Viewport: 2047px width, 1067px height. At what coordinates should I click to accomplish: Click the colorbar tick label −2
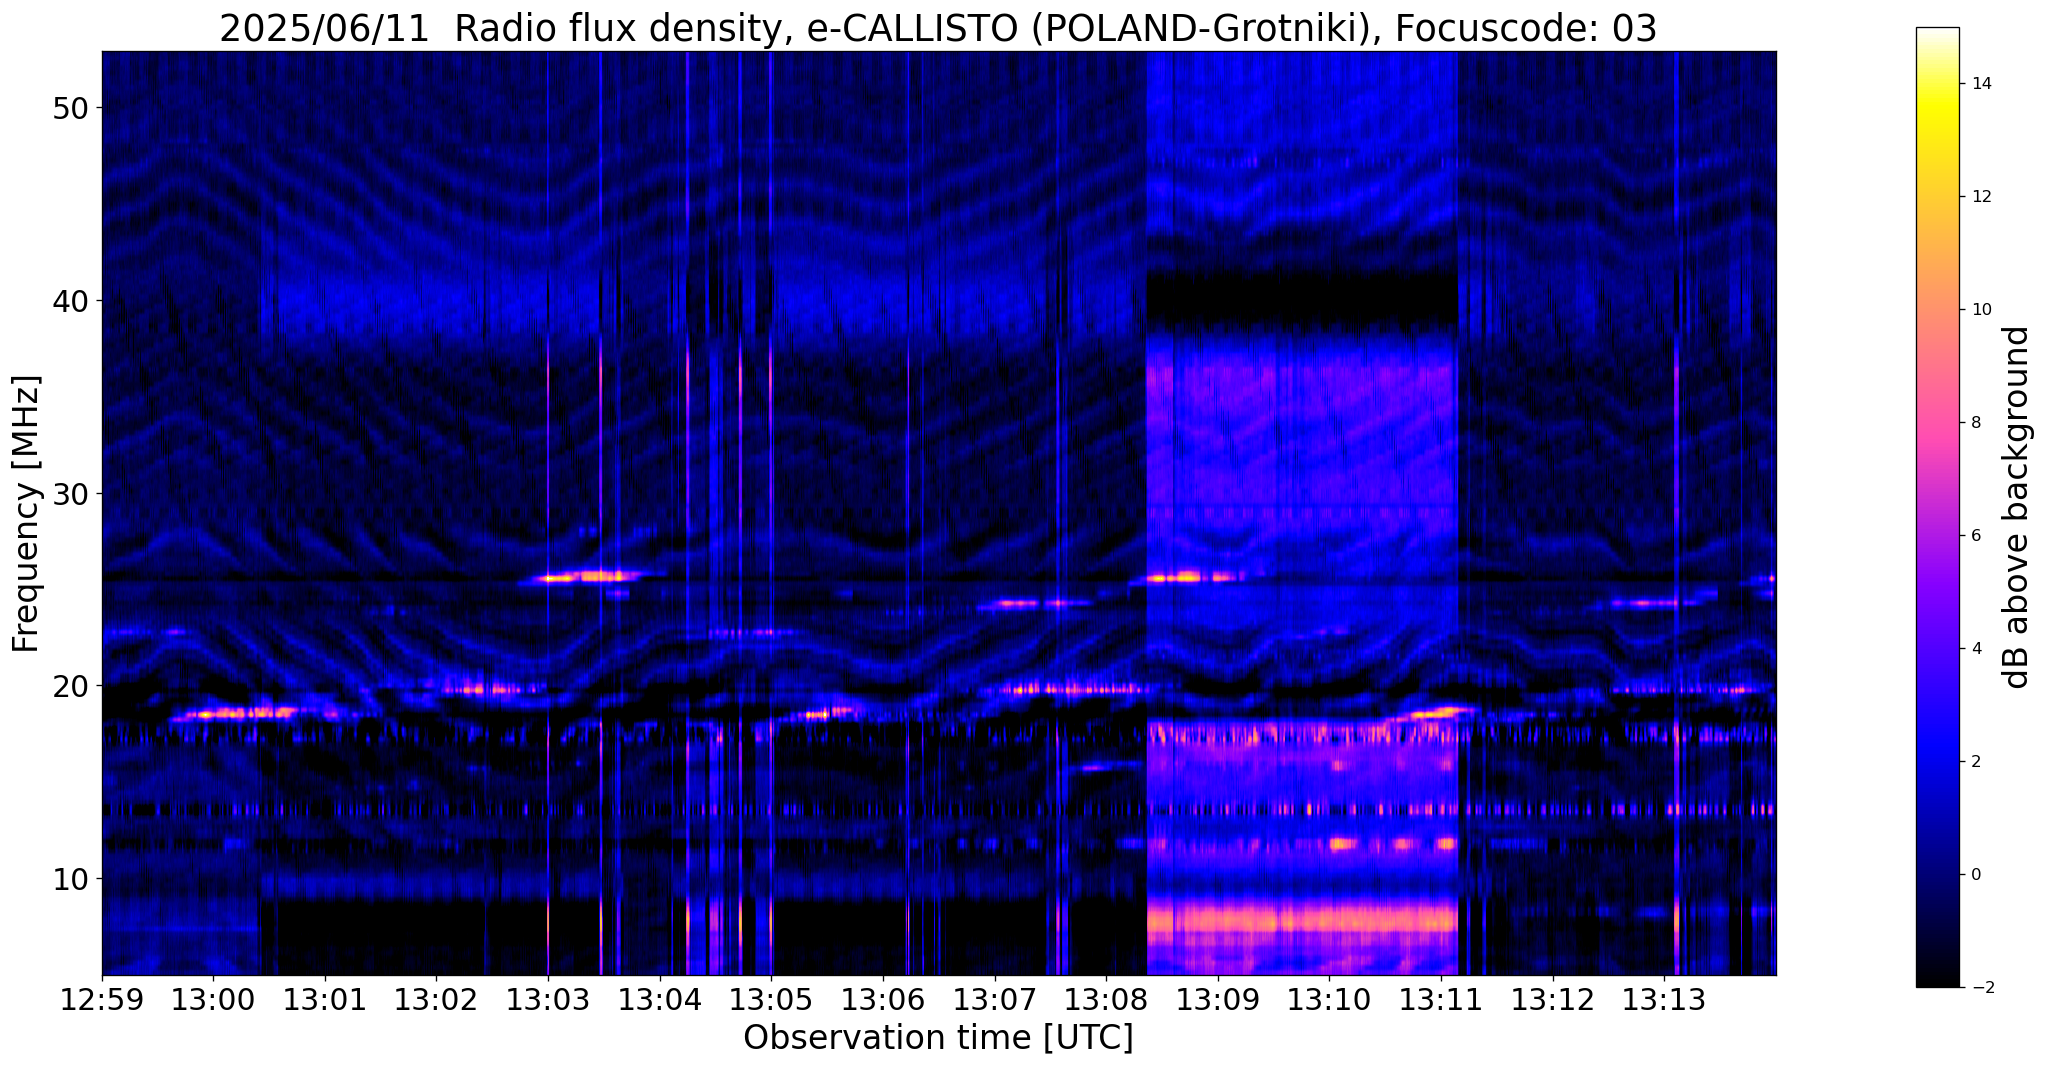pos(1981,988)
